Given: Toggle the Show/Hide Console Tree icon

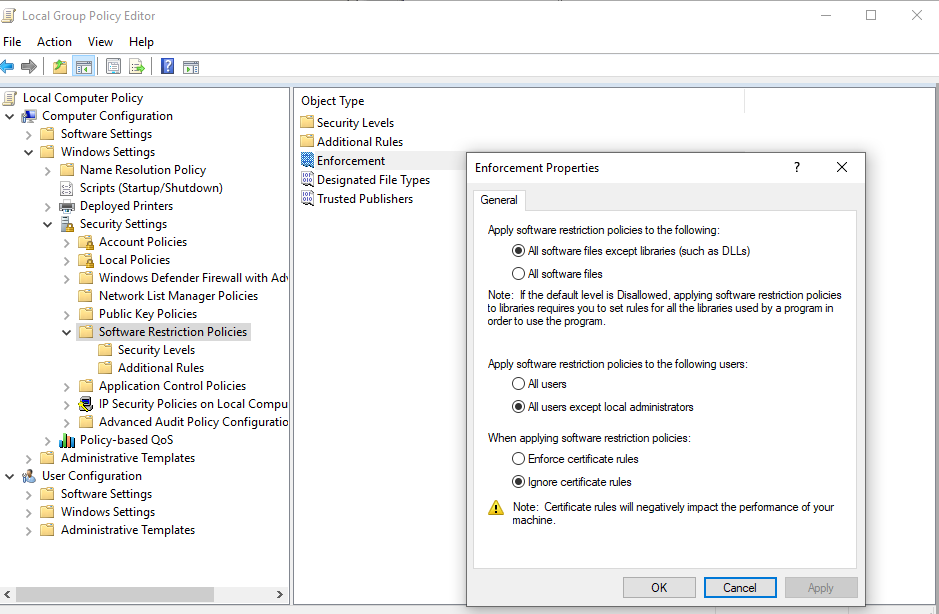Looking at the screenshot, I should 84,66.
